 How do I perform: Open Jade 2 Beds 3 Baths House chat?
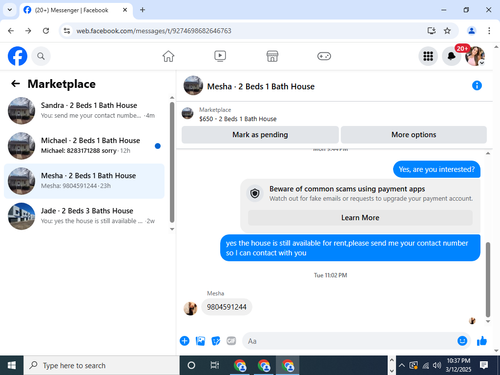tap(84, 216)
